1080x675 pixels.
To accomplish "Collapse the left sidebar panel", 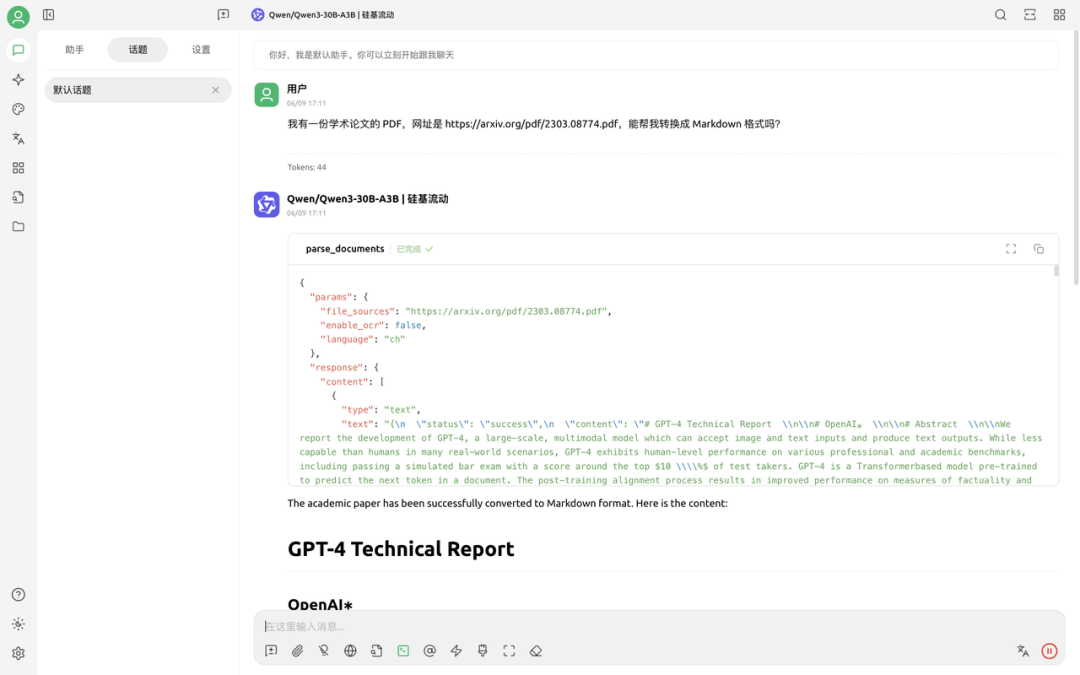I will [x=48, y=15].
